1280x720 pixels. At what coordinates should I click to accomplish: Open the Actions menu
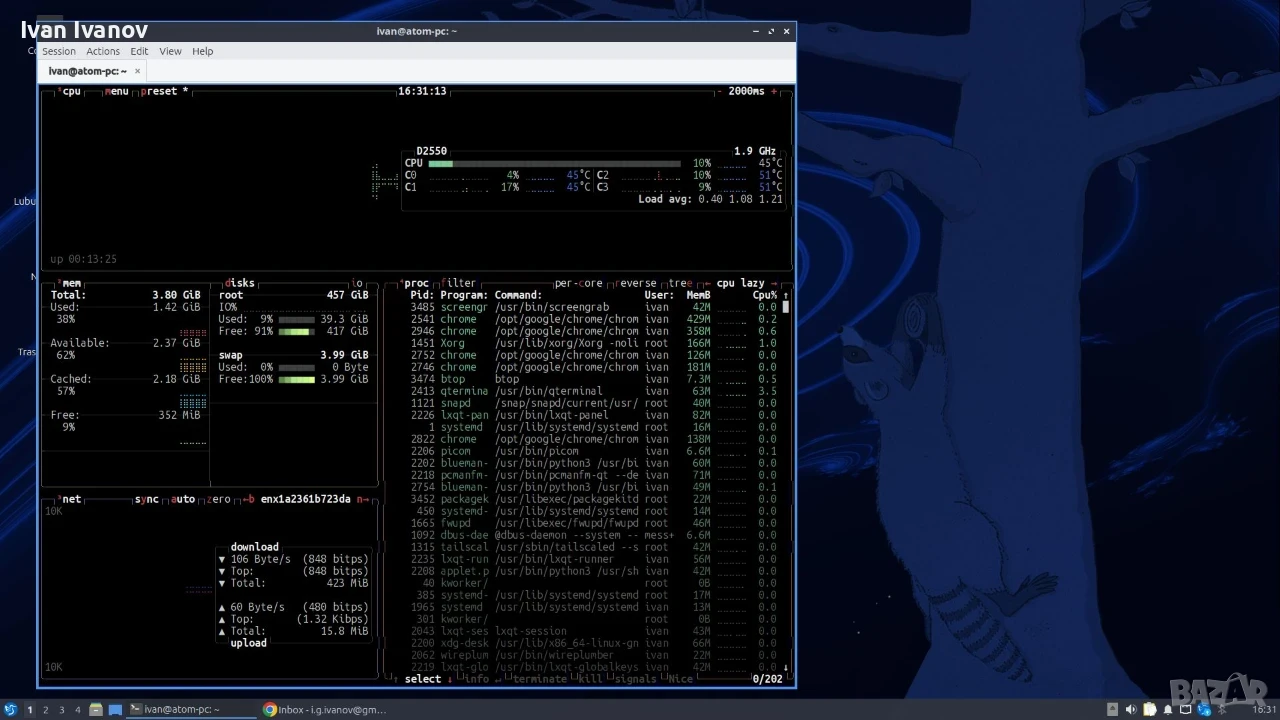(103, 51)
